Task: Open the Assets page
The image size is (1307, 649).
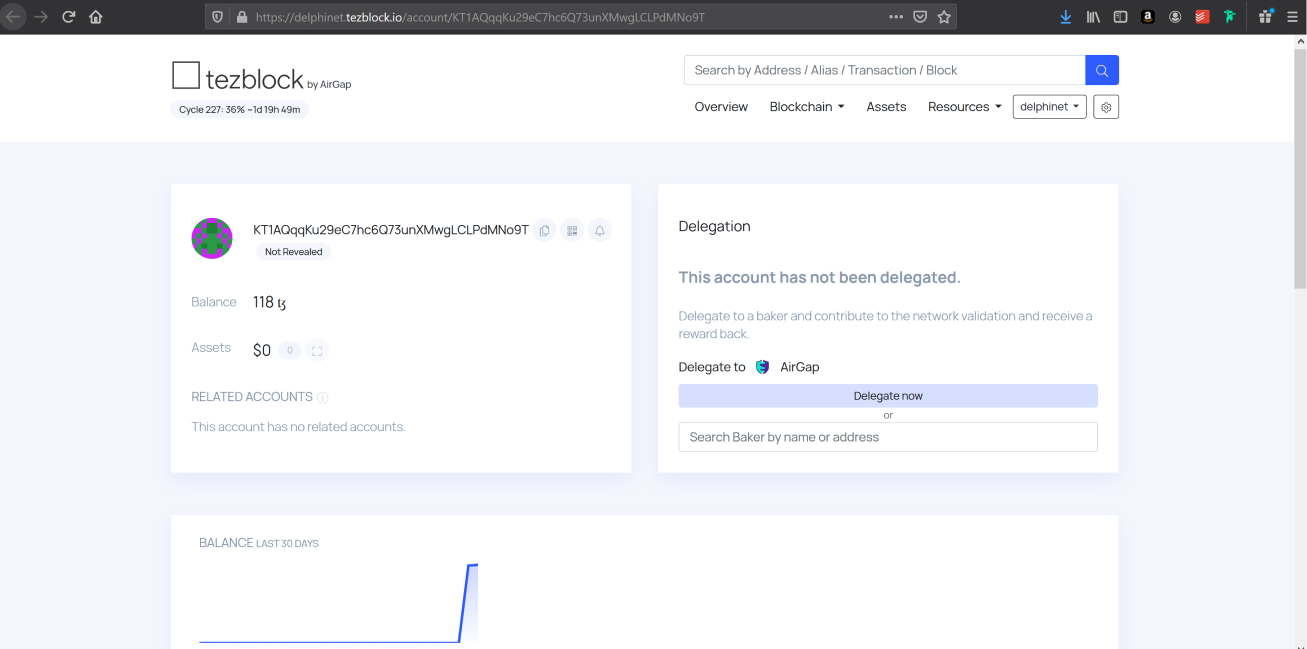Action: click(886, 107)
